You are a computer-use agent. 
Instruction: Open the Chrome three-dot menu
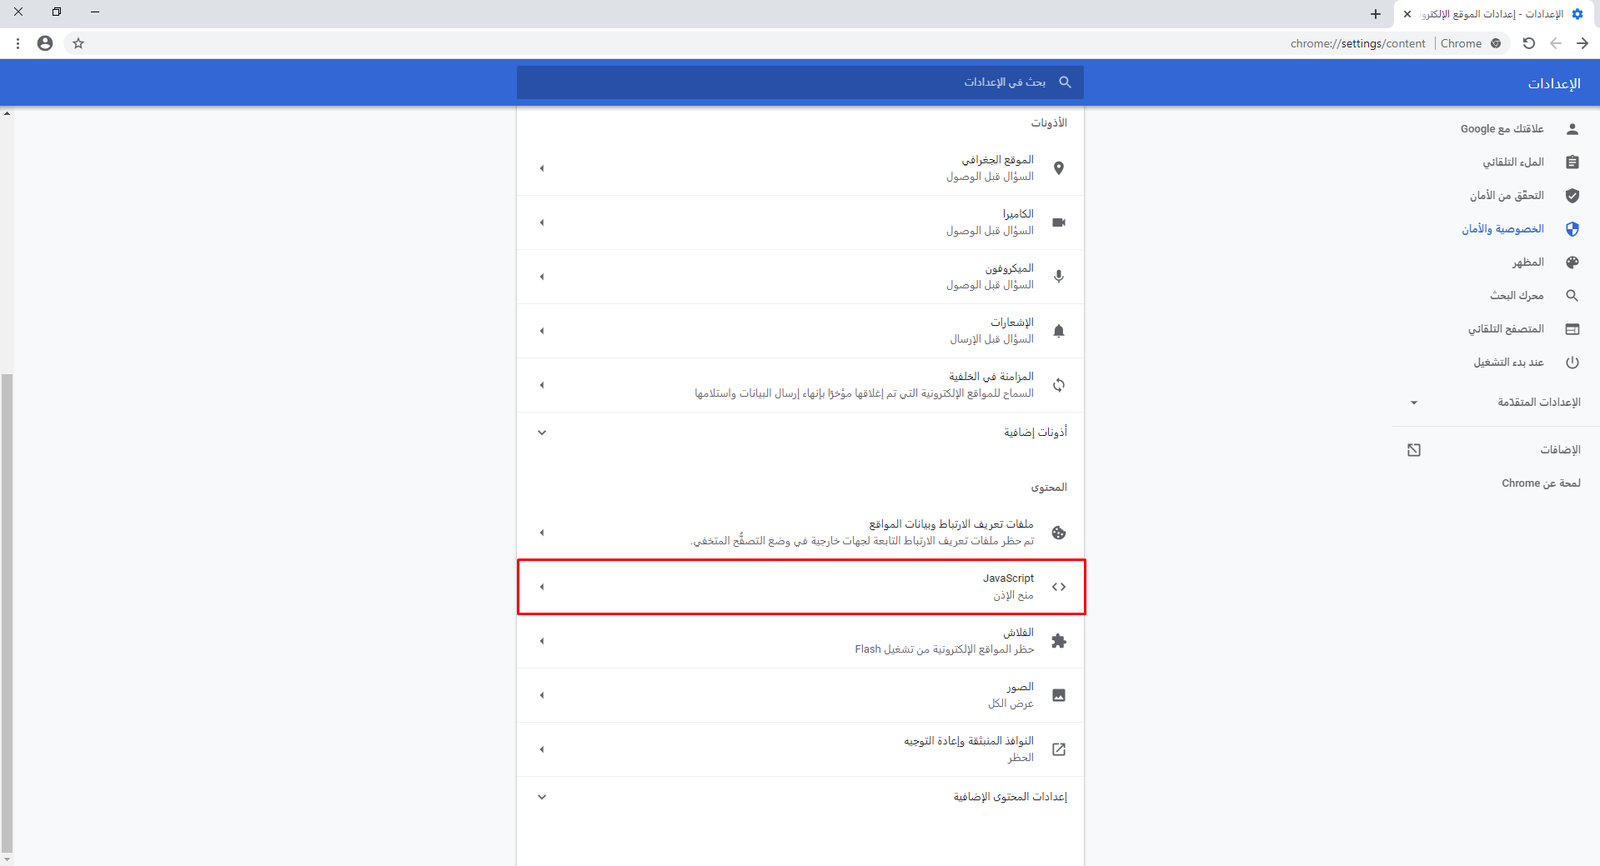click(x=18, y=43)
